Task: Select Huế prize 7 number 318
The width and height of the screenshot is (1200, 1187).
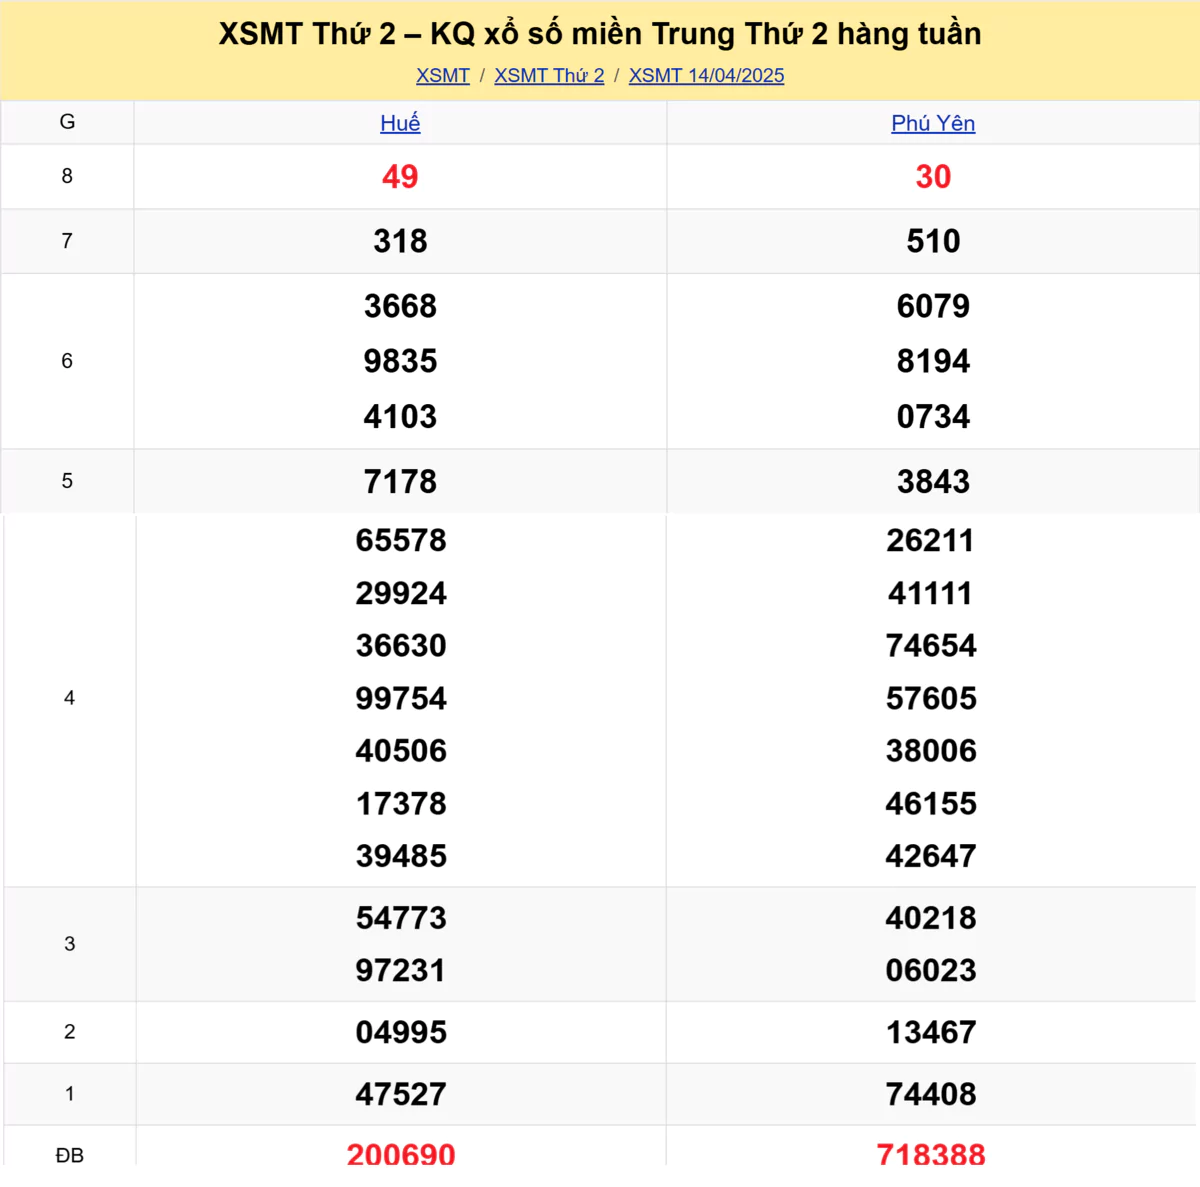Action: pyautogui.click(x=400, y=241)
